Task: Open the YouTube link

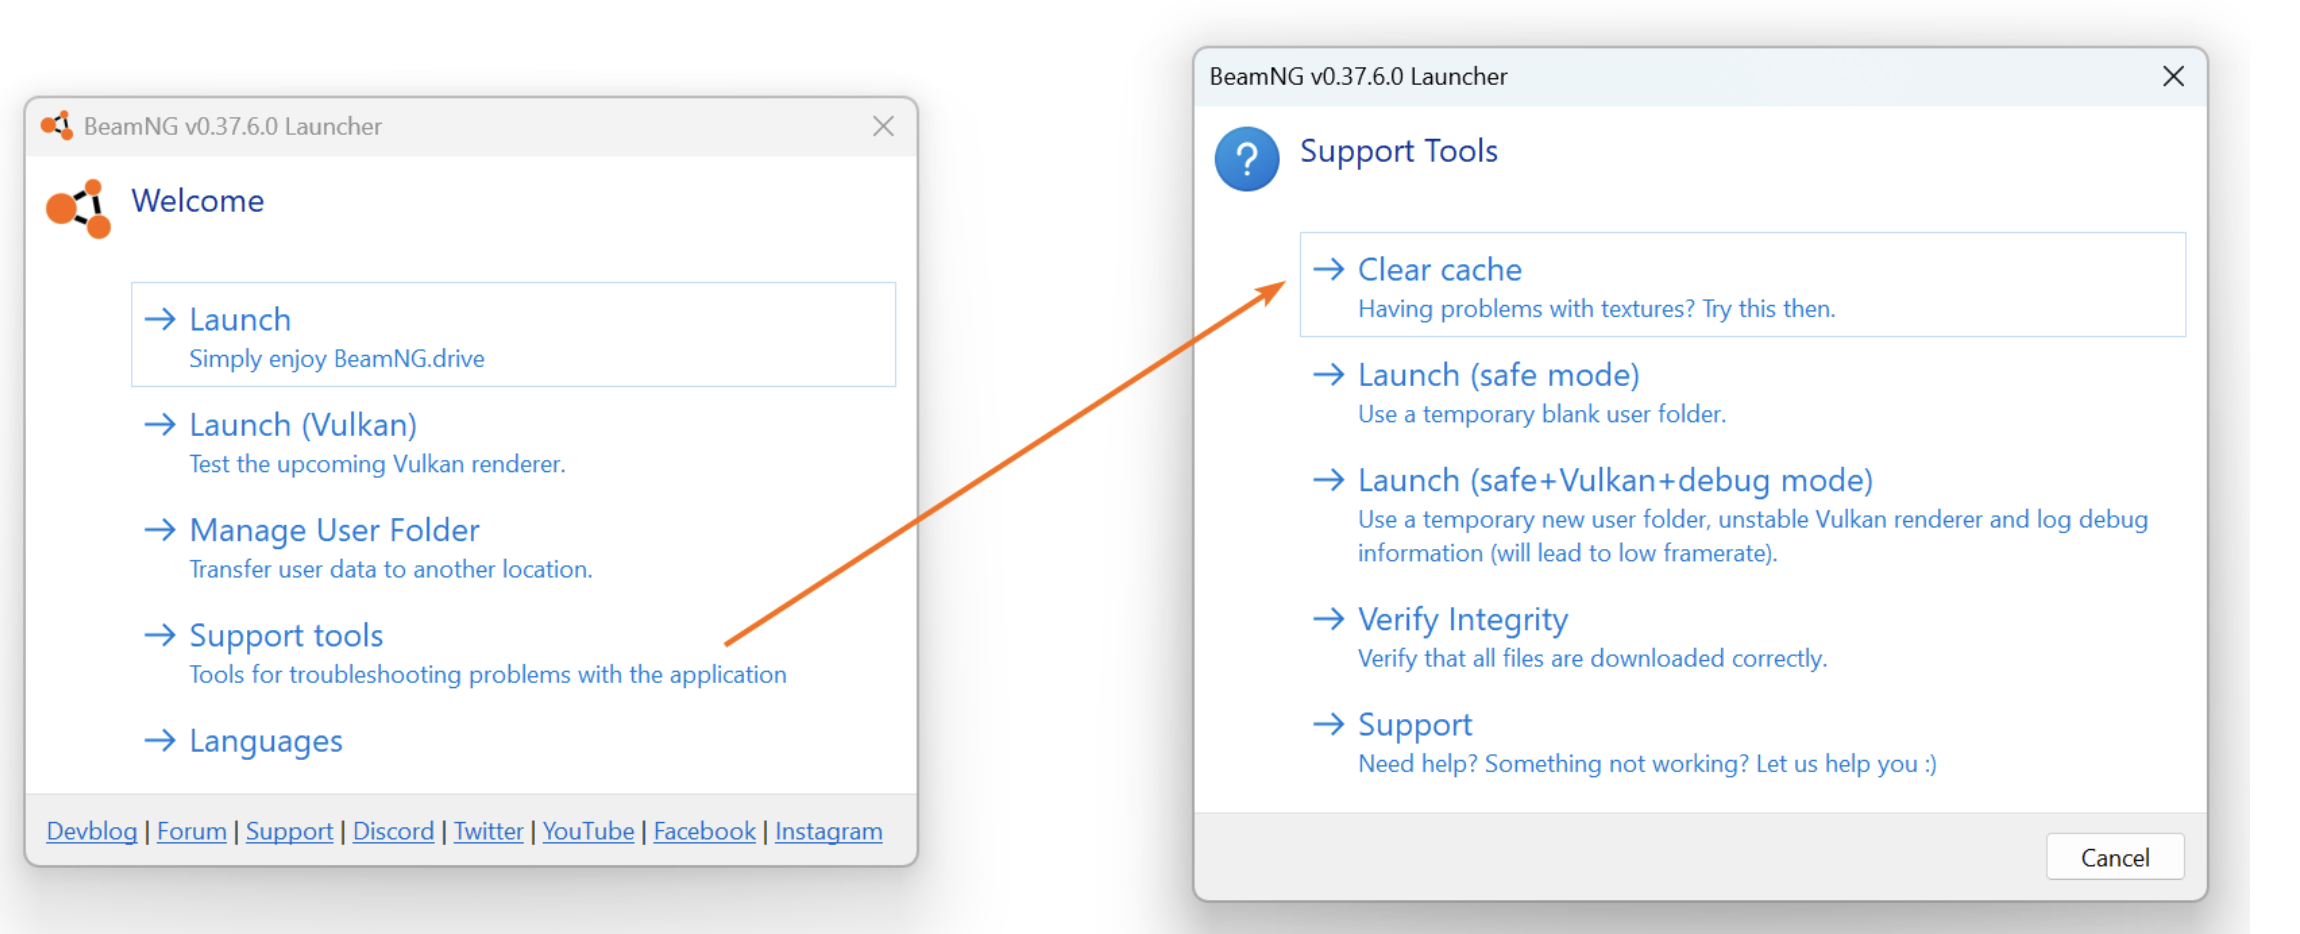Action: pyautogui.click(x=588, y=831)
